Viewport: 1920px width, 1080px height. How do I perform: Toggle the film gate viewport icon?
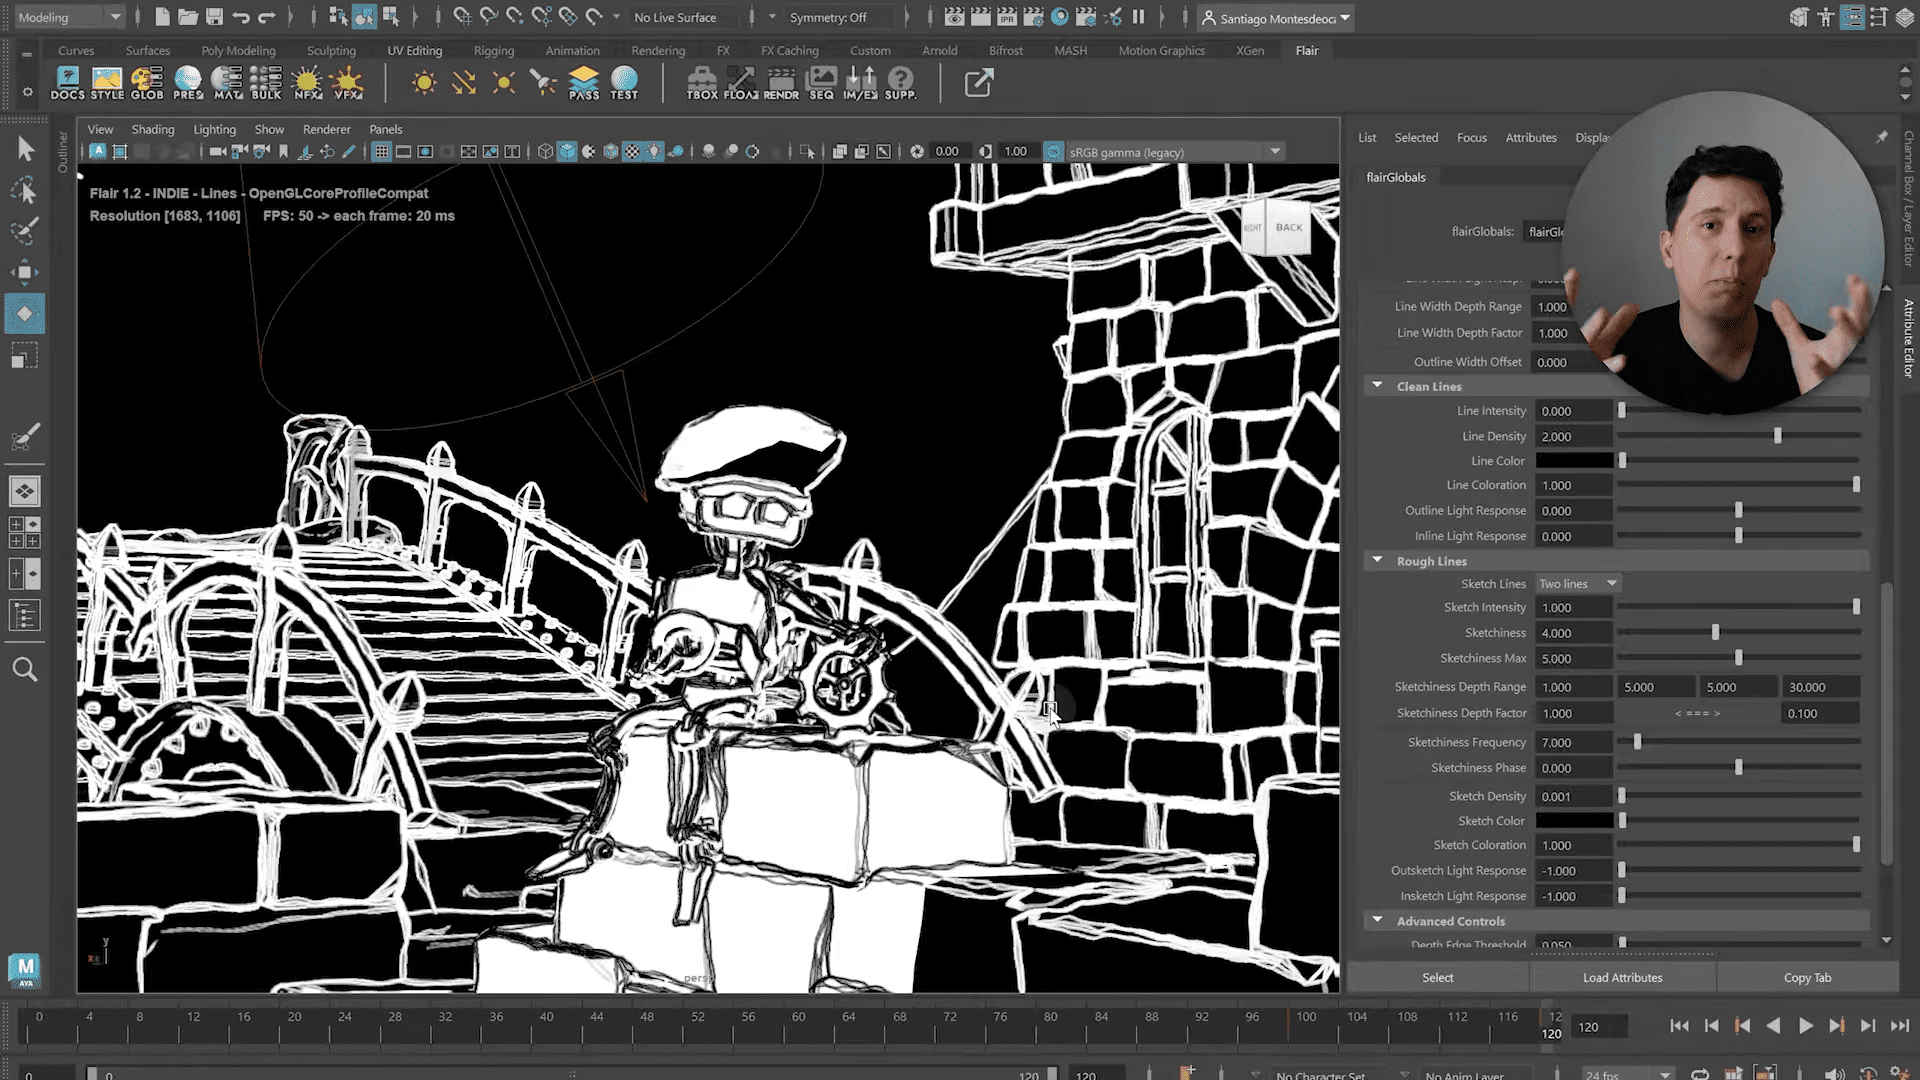[403, 152]
